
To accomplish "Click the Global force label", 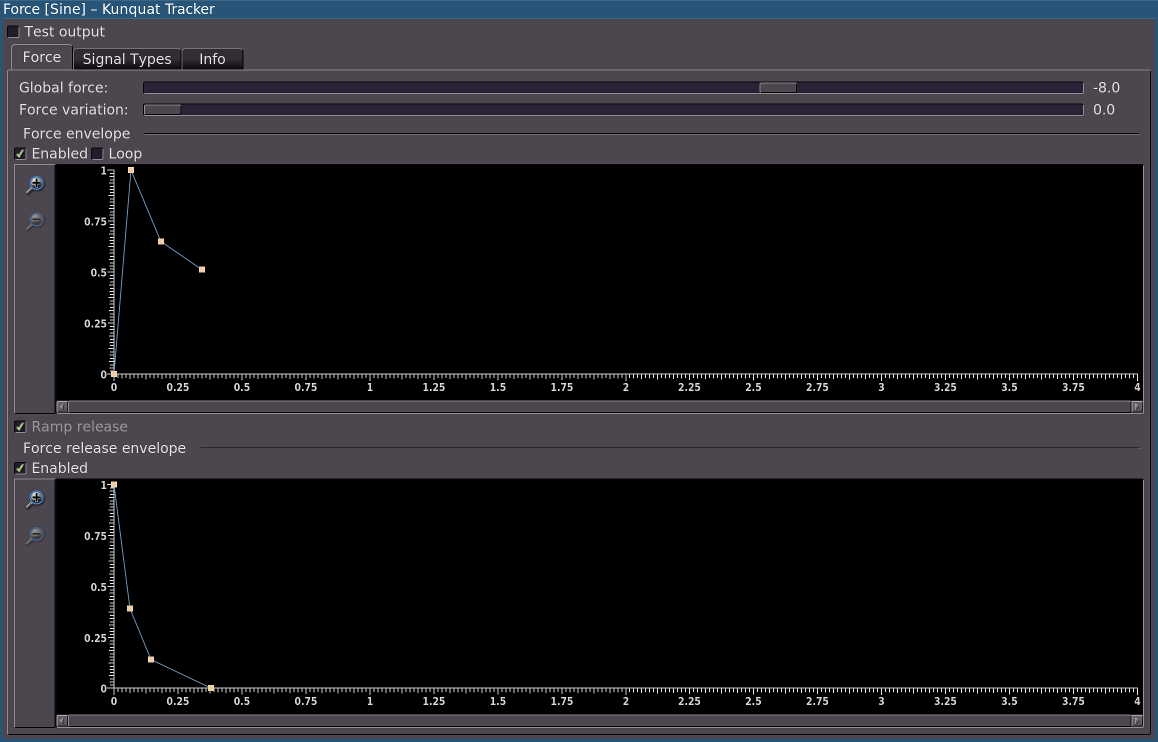I will (64, 88).
